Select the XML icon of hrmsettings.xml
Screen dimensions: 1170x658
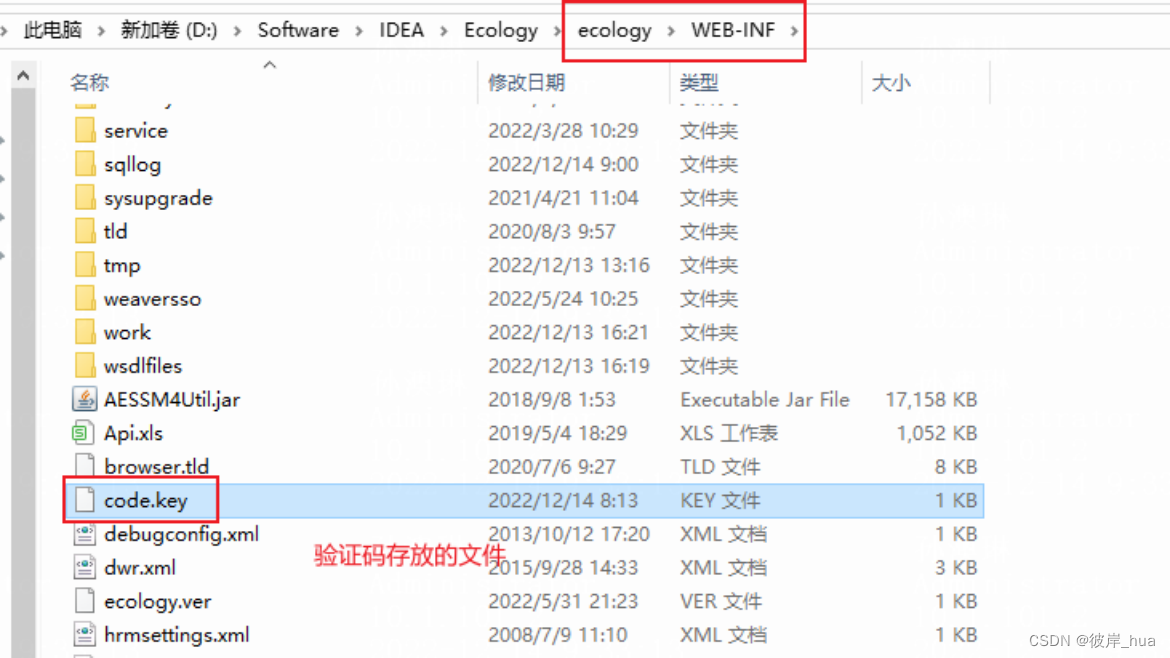[87, 634]
